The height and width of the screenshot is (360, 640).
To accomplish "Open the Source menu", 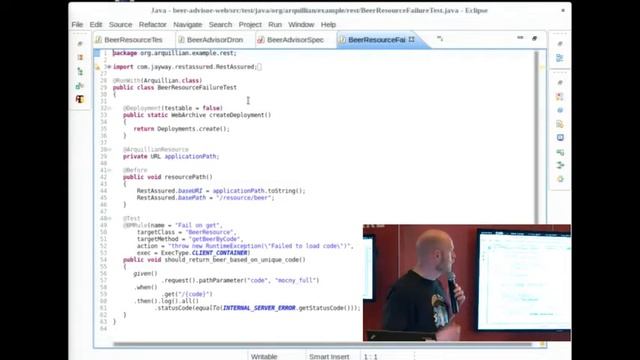I will click(x=120, y=24).
